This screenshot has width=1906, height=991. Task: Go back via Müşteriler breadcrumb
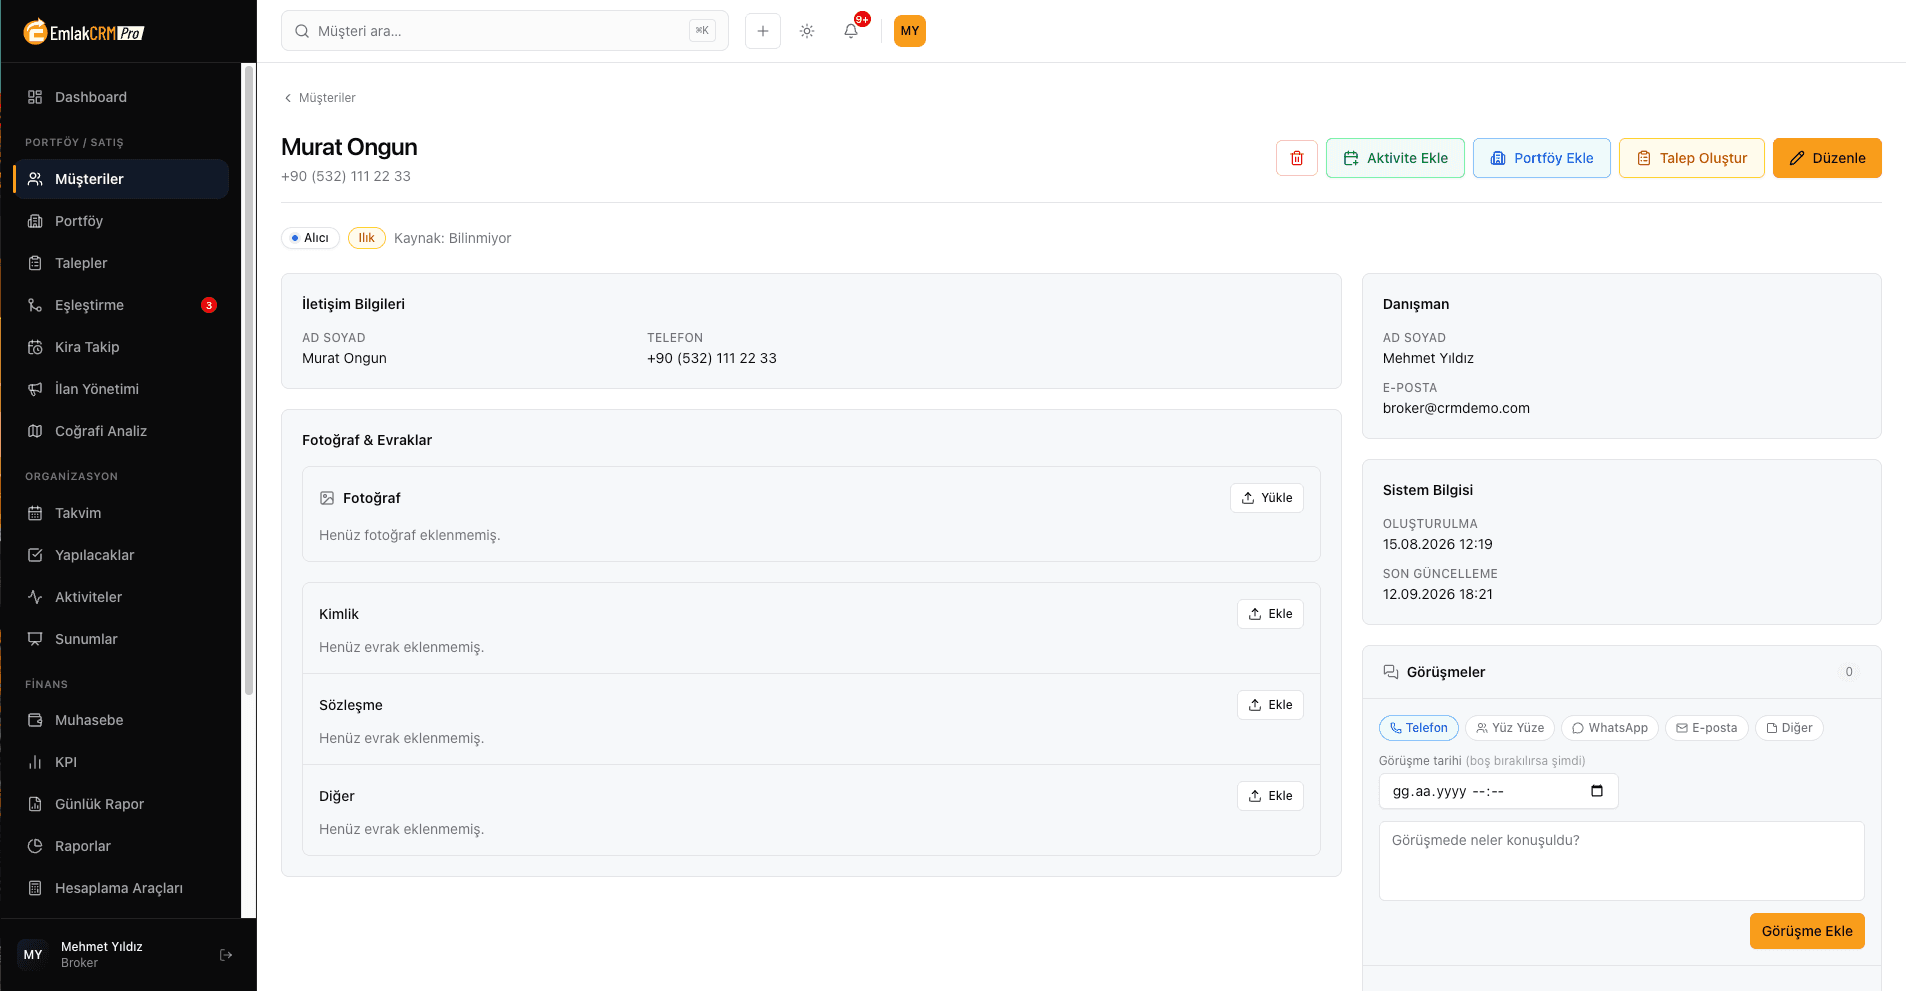point(320,98)
